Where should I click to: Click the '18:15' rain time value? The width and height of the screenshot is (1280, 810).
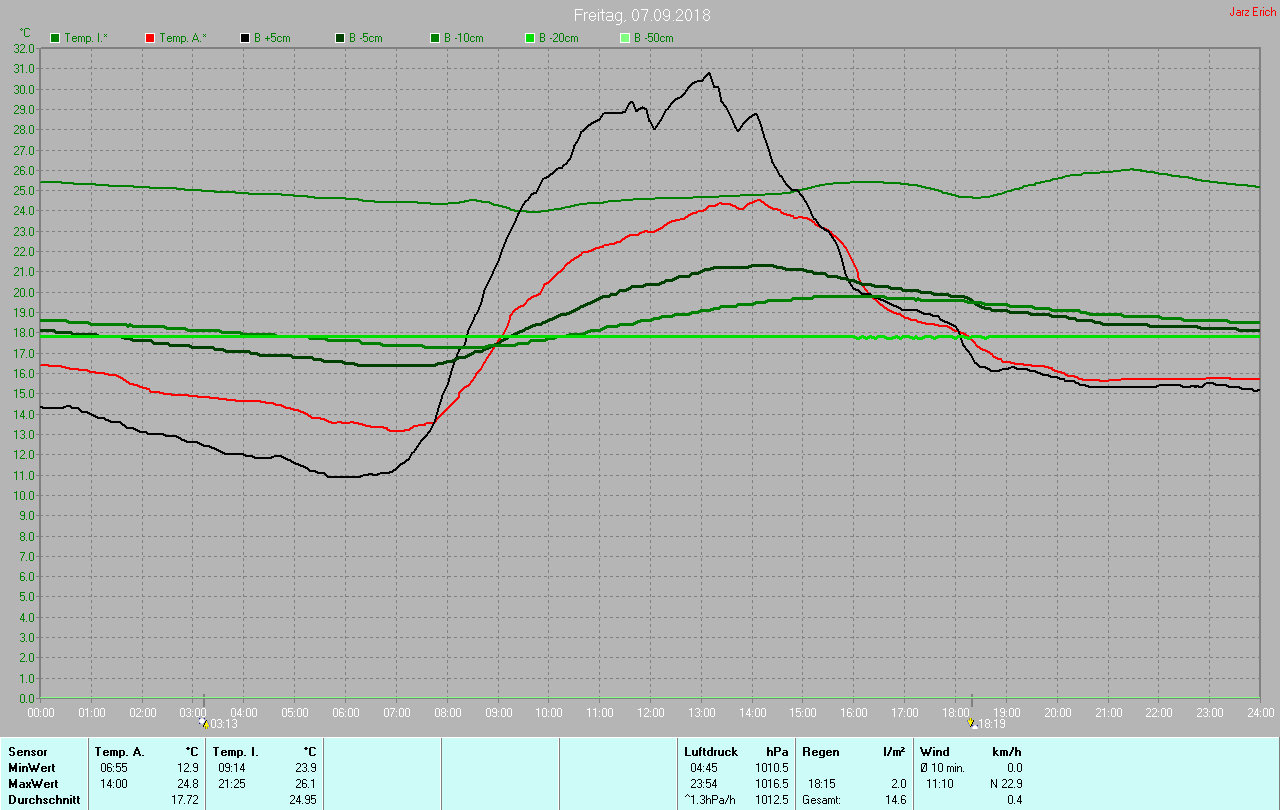coord(822,784)
